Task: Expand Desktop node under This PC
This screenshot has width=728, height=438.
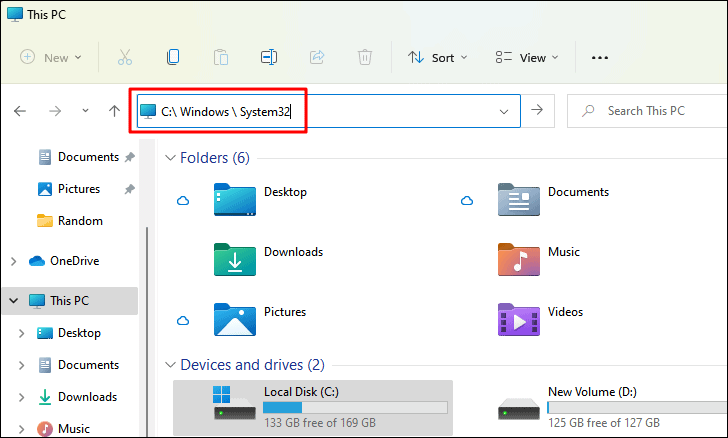Action: pyautogui.click(x=21, y=333)
